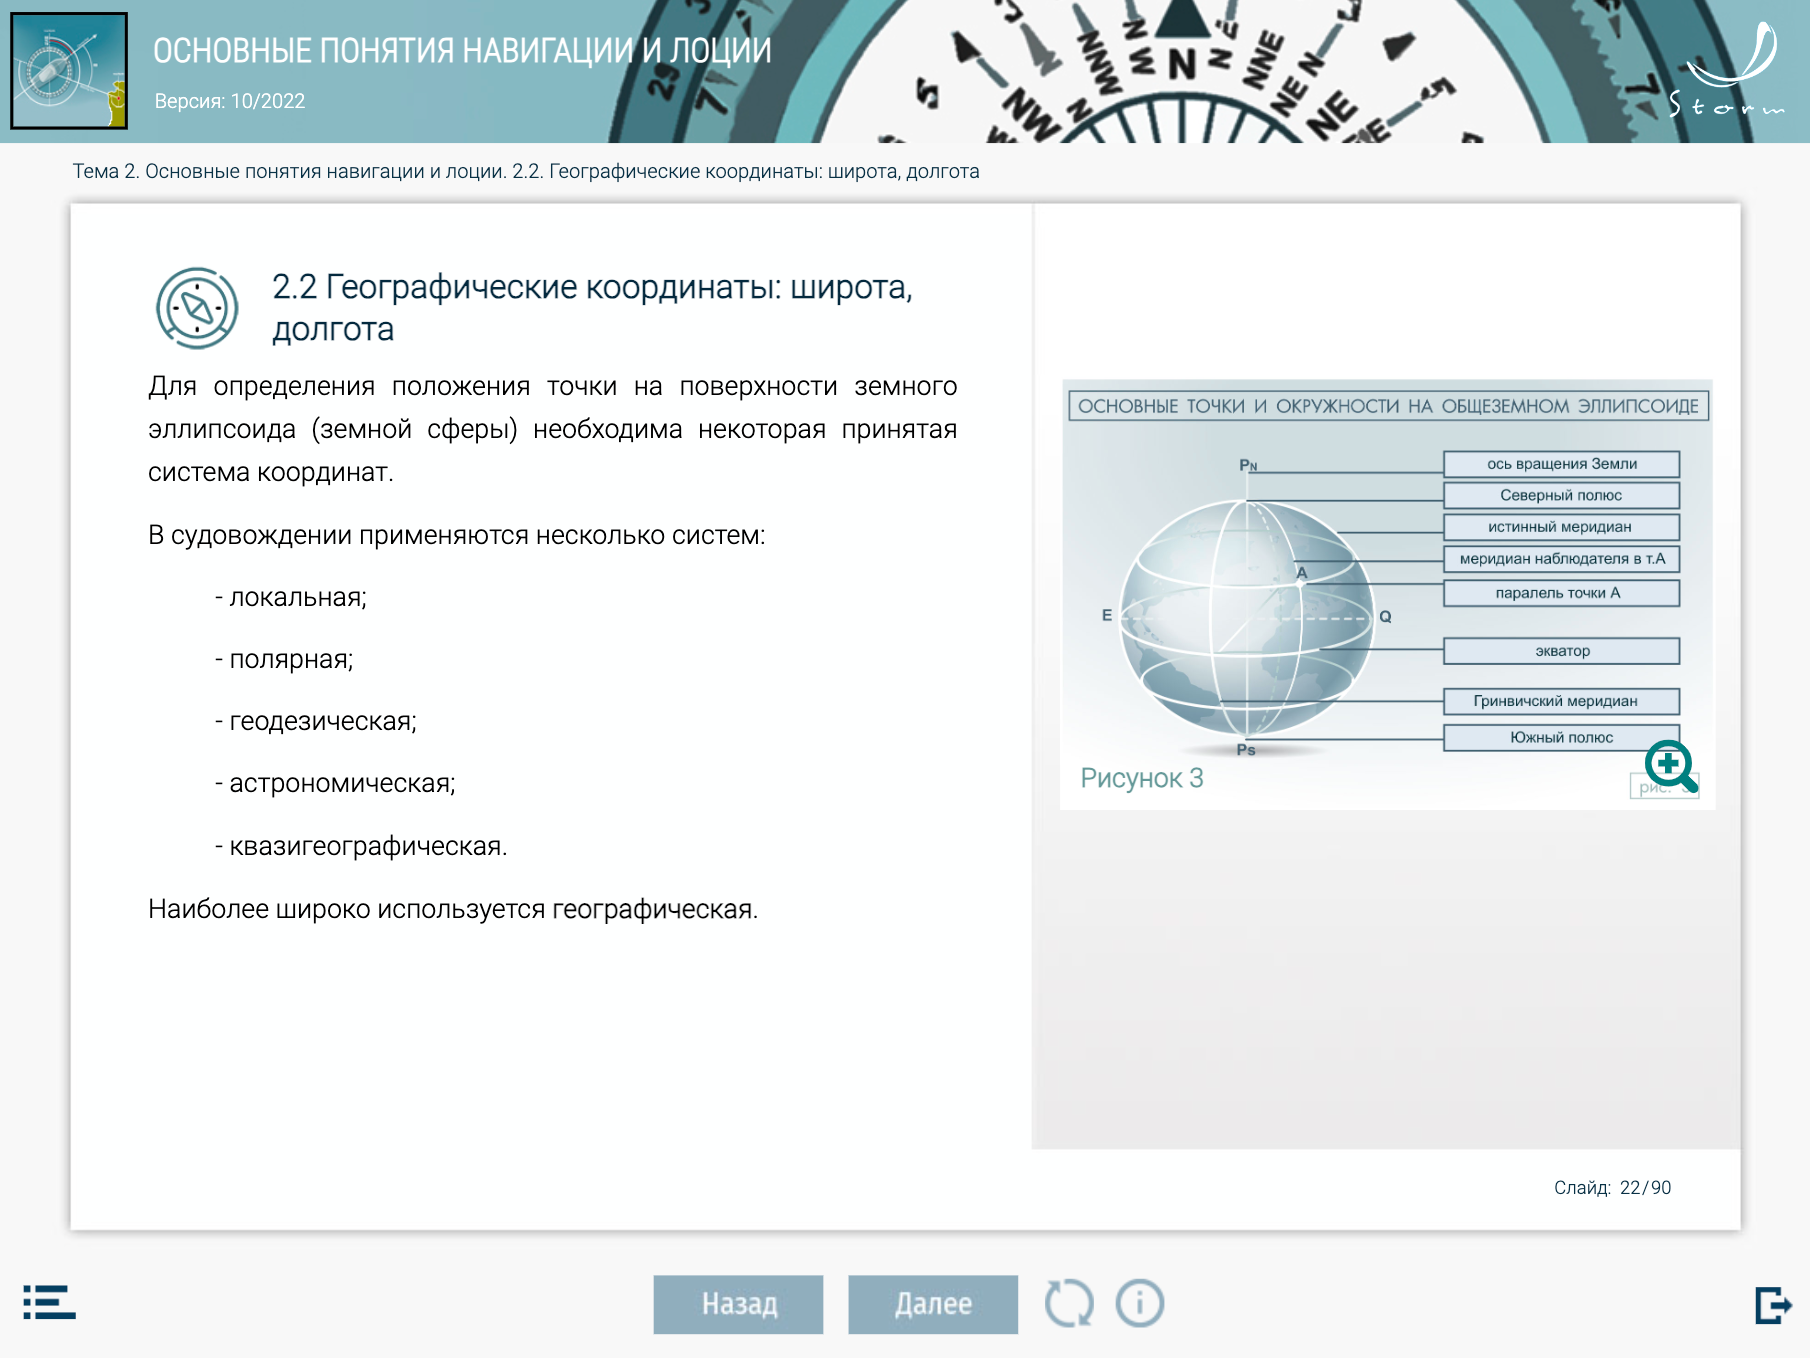
Task: Open the table of contents menu icon
Action: (49, 1302)
